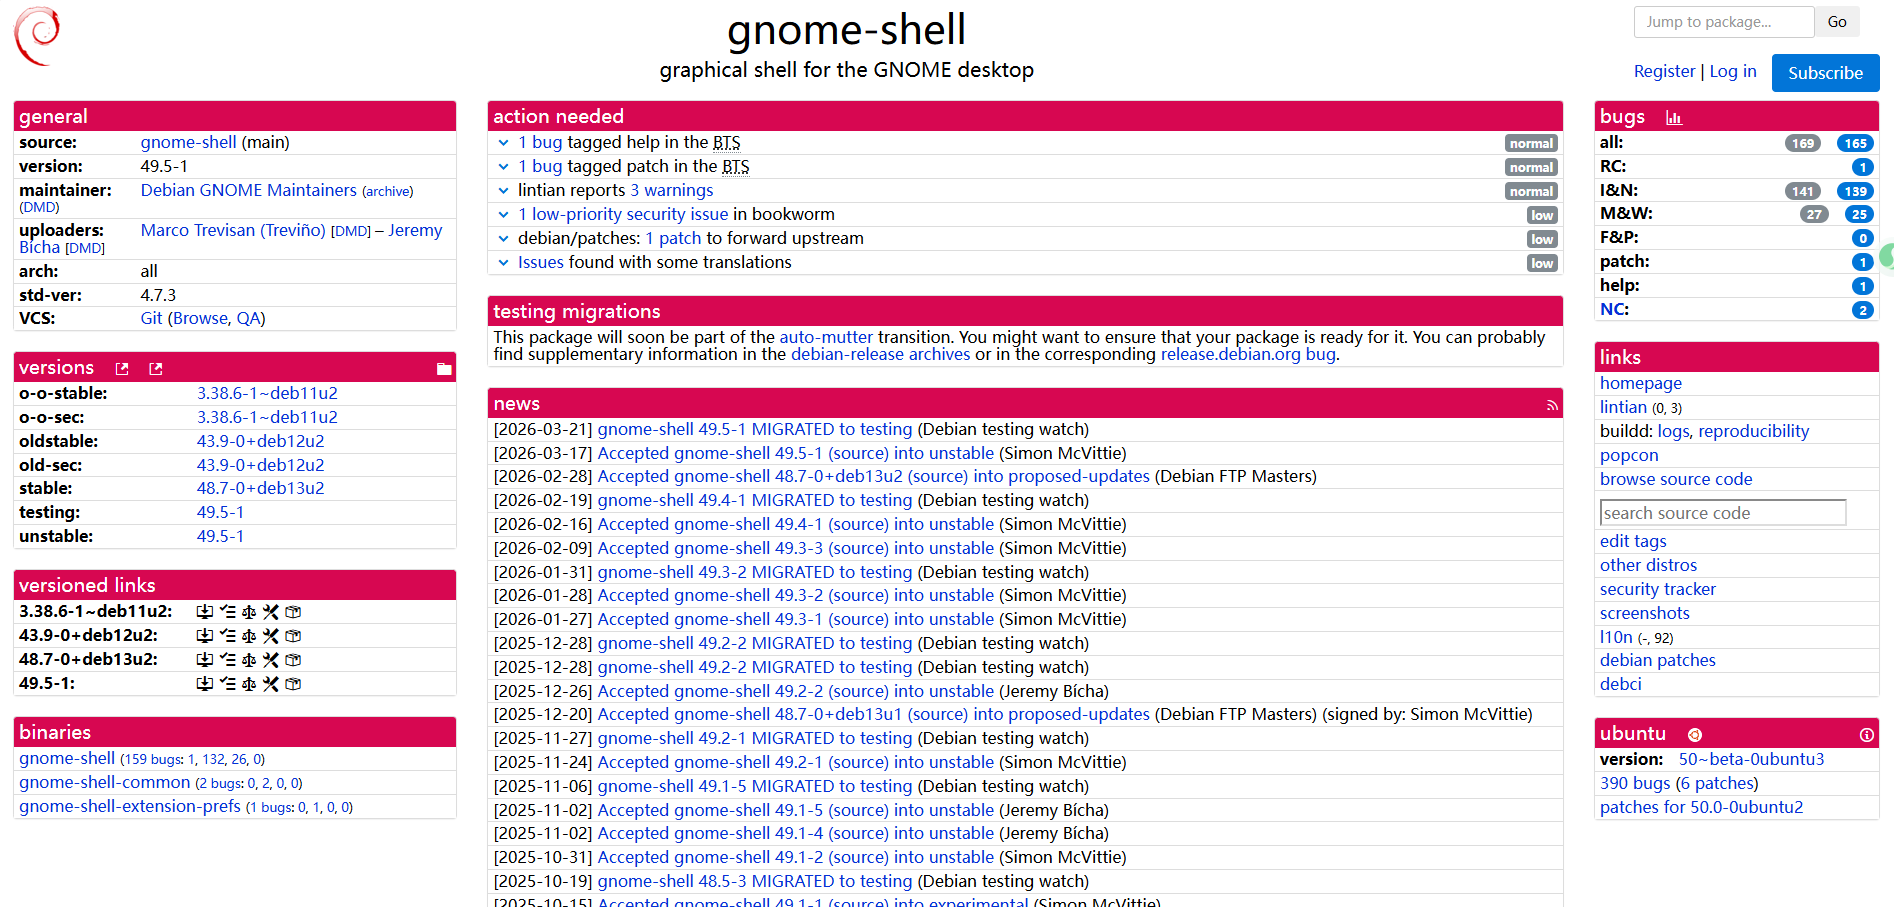Open the bug history graph icon

(x=1673, y=118)
